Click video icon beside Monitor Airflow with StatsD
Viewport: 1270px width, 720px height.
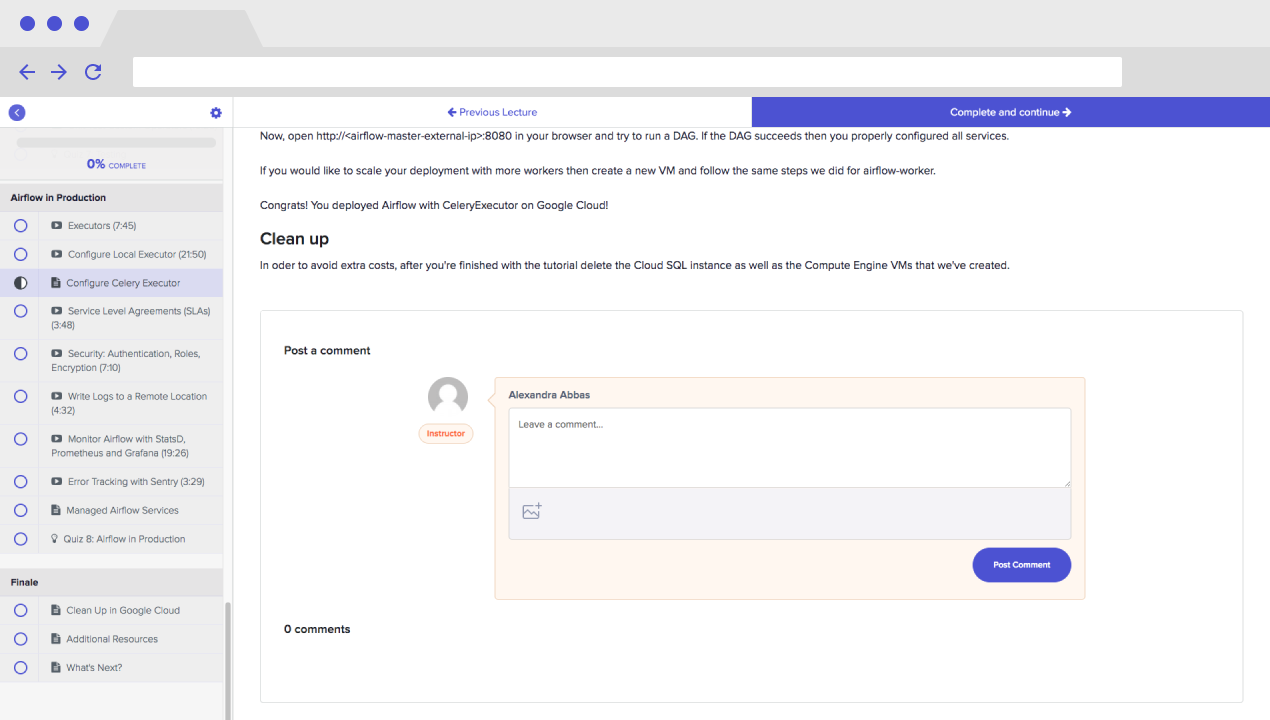point(57,439)
